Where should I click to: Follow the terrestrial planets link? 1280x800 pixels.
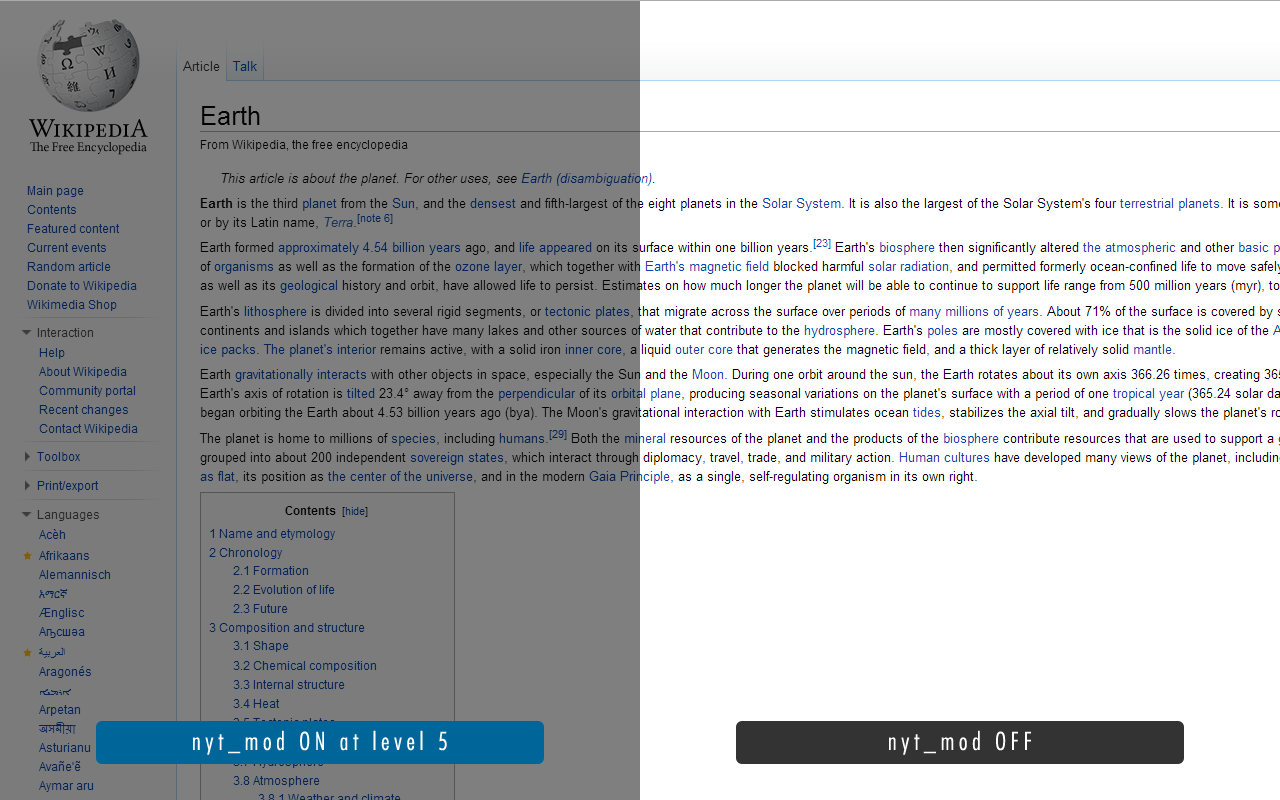click(1170, 204)
